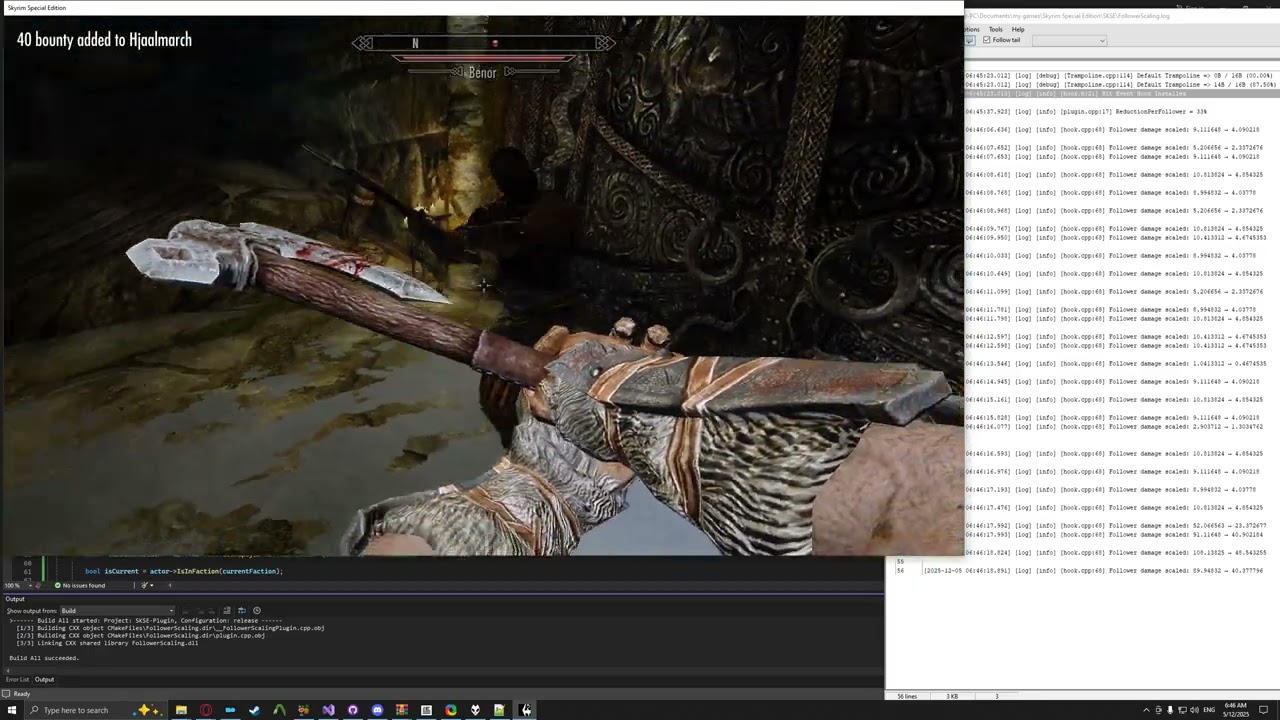Click the ReductionPerFollower = 33% log line
Image resolution: width=1280 pixels, height=720 pixels.
coord(1086,112)
